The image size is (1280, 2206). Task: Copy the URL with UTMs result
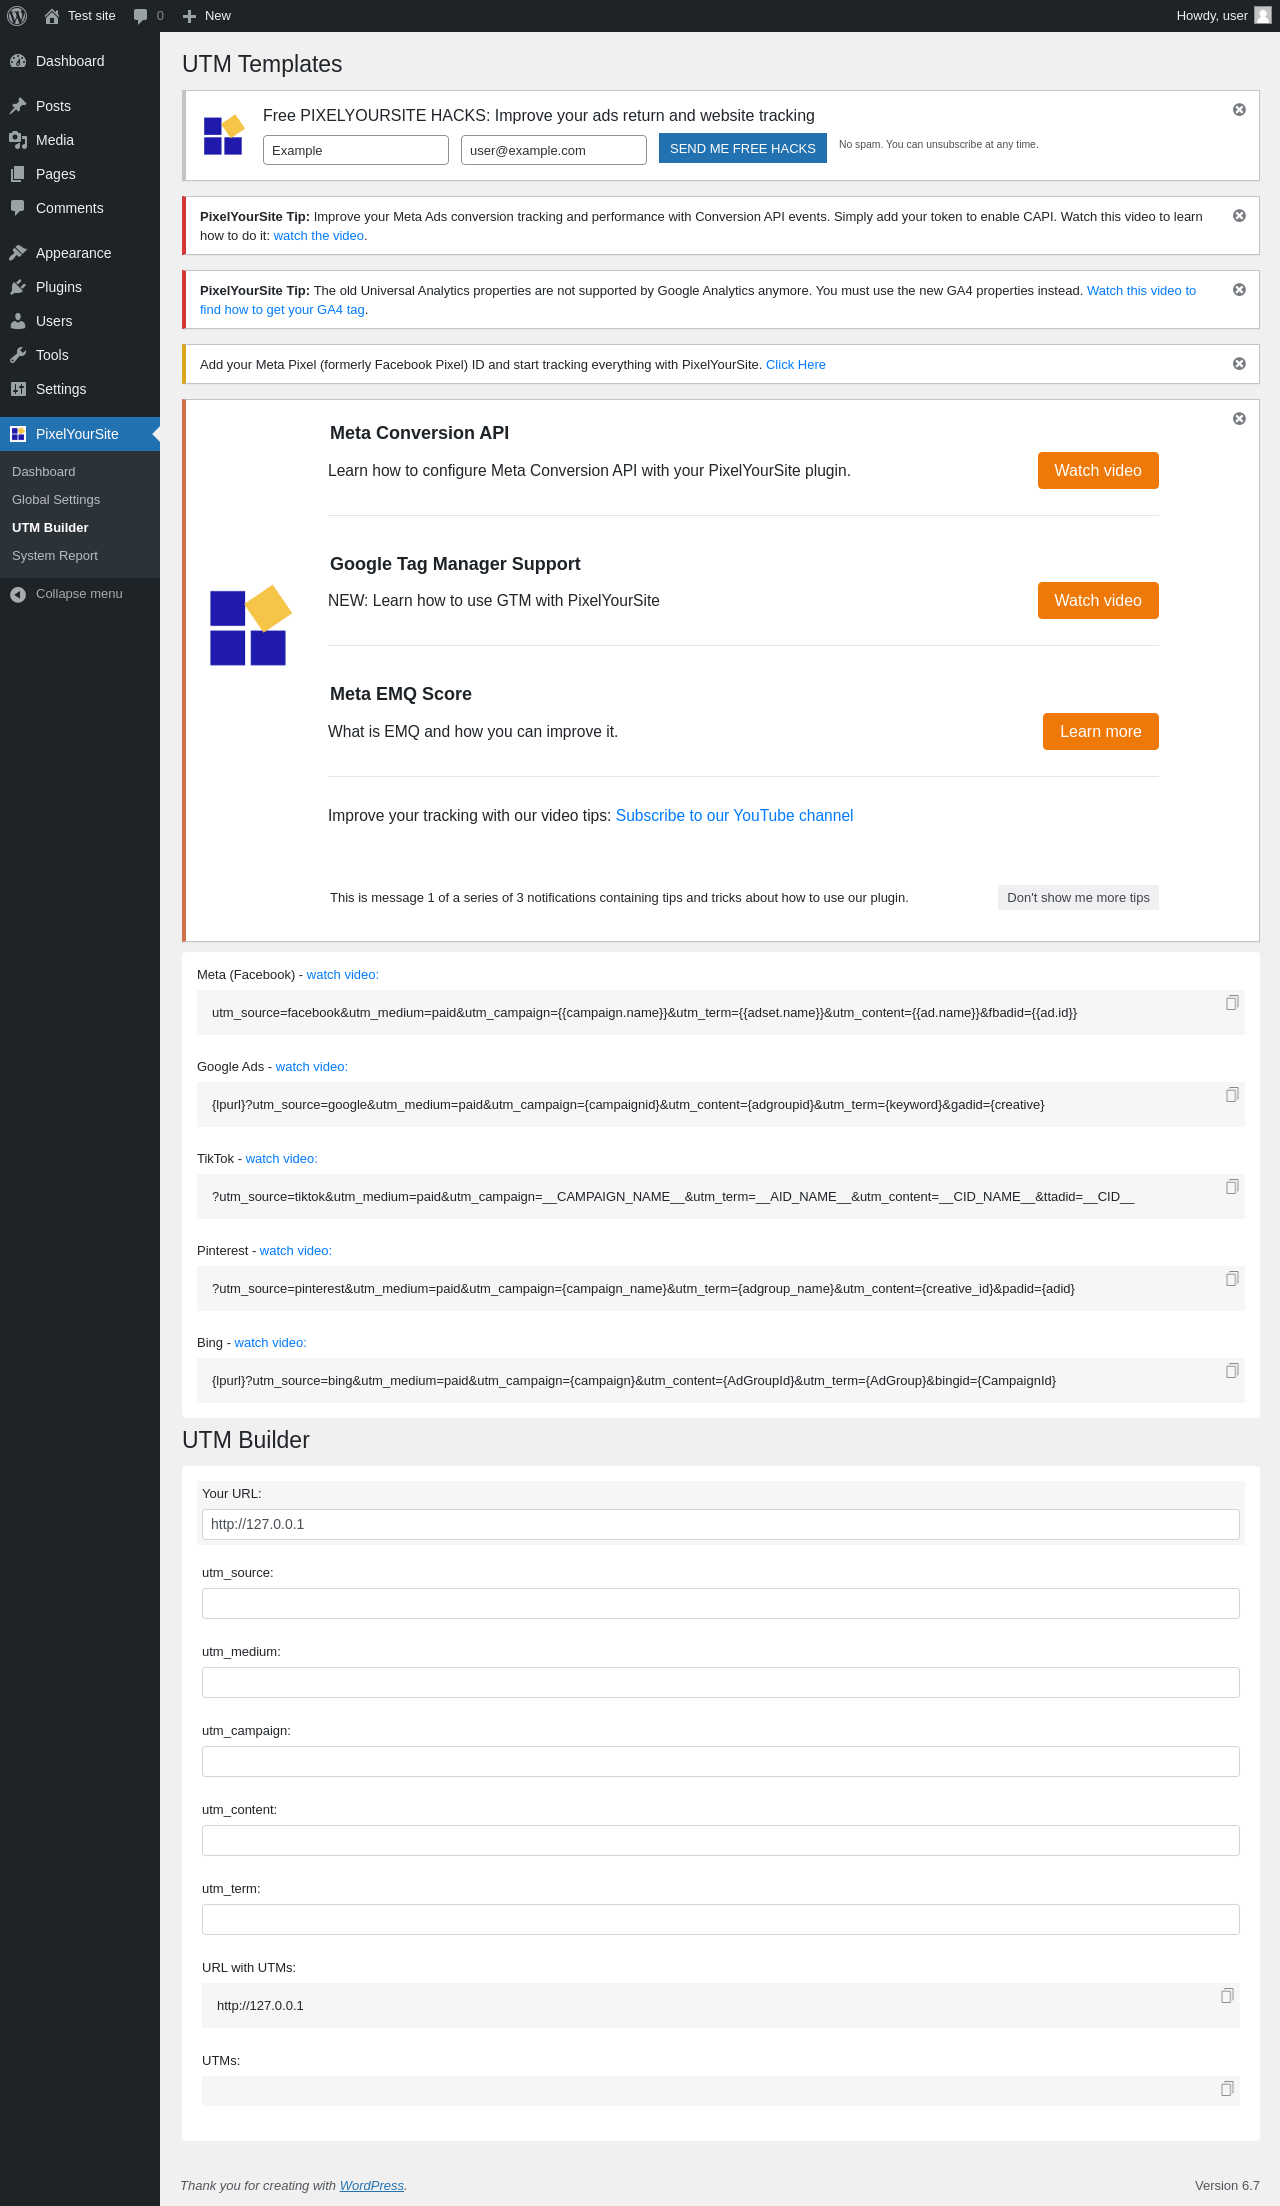pos(1227,1996)
